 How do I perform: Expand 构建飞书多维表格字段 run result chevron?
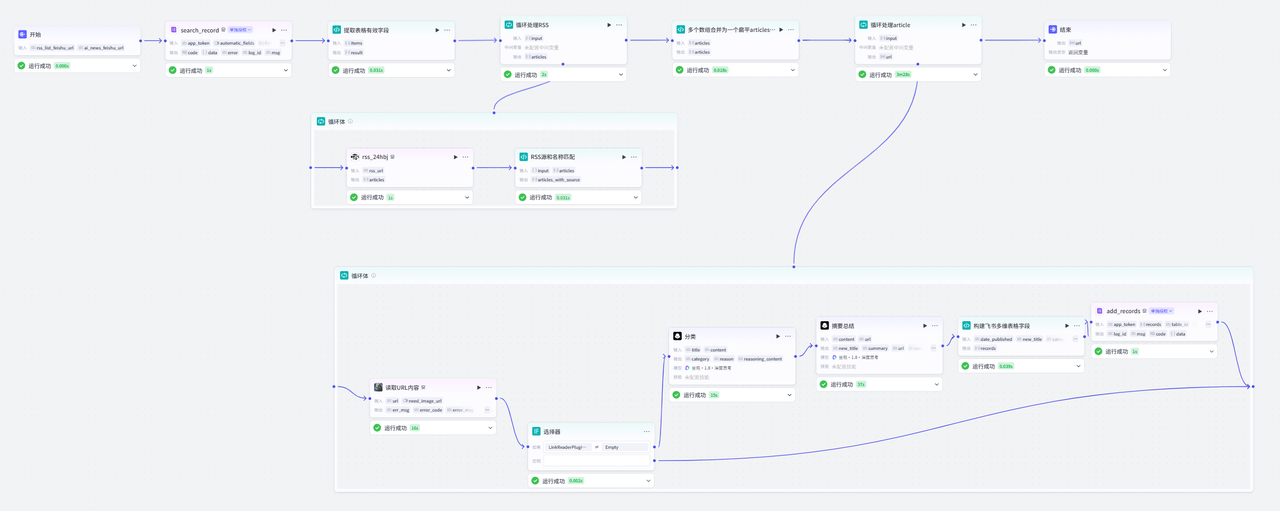click(1078, 366)
